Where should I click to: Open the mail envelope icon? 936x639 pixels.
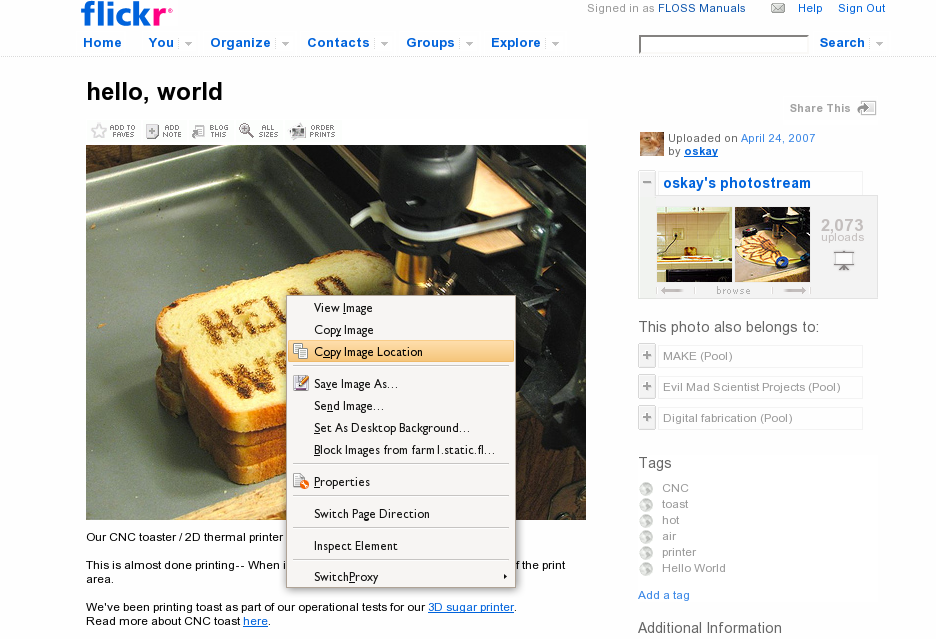(778, 9)
